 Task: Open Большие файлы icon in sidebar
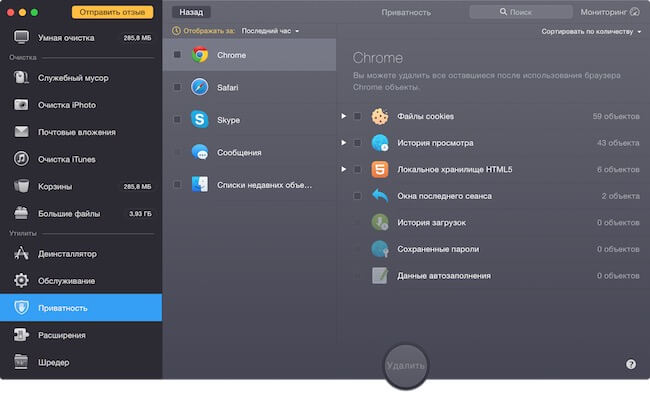point(21,213)
